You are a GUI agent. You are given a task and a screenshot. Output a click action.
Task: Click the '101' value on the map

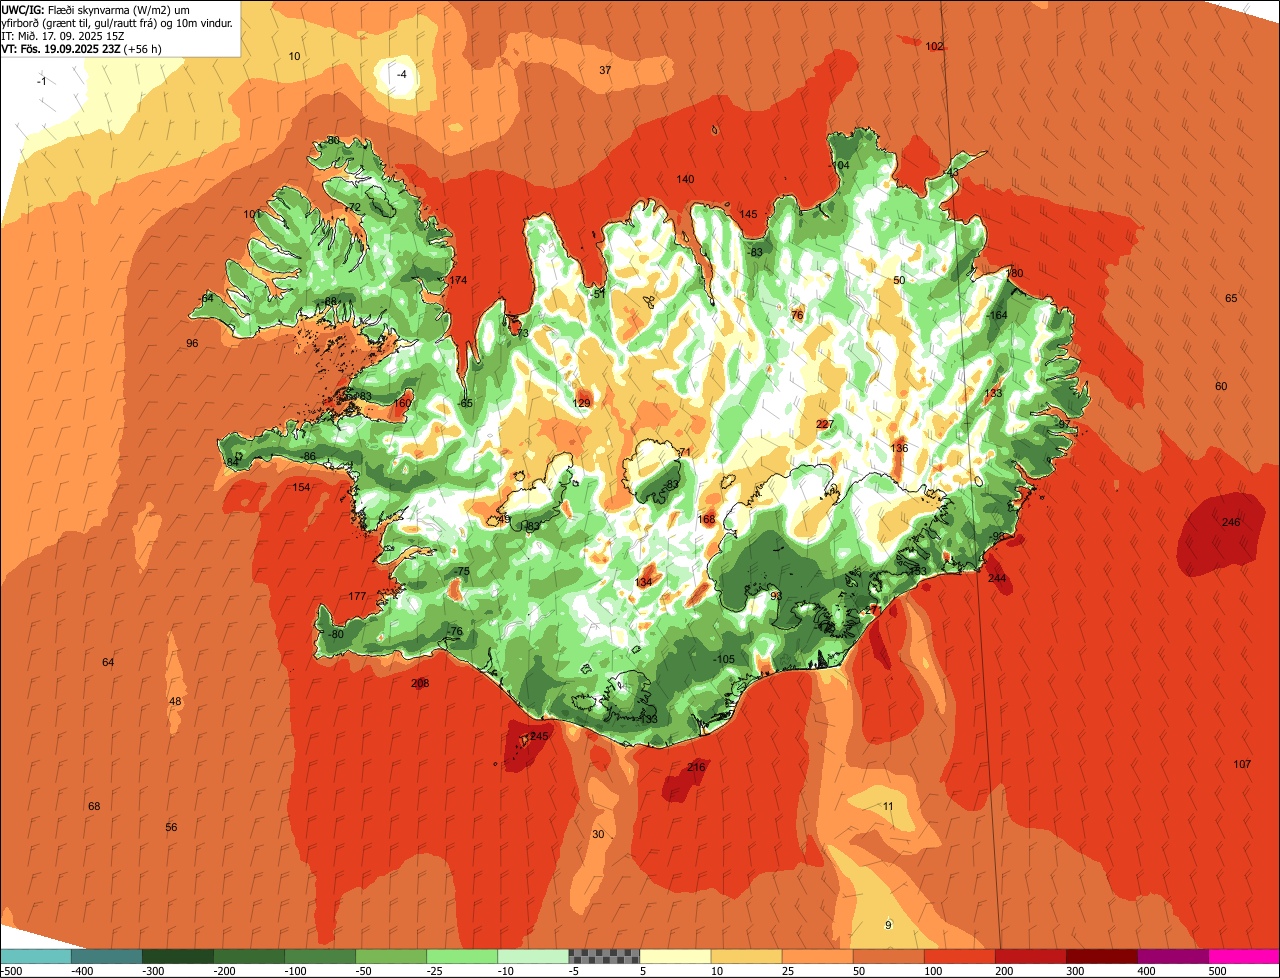point(252,214)
